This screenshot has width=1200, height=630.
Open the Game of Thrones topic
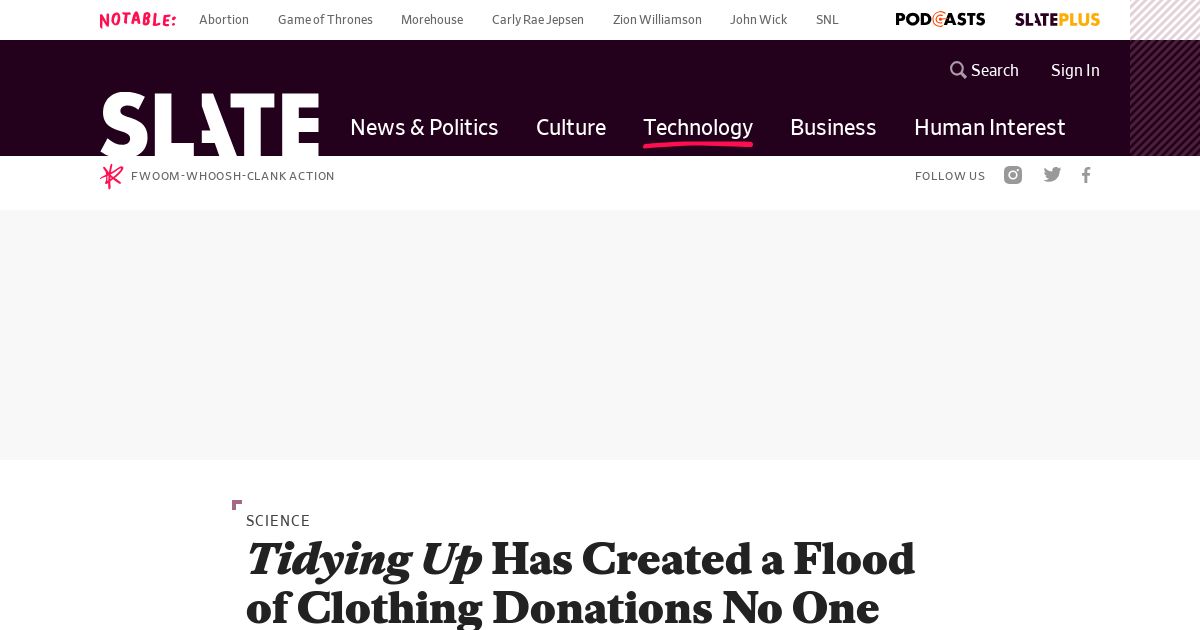(325, 20)
